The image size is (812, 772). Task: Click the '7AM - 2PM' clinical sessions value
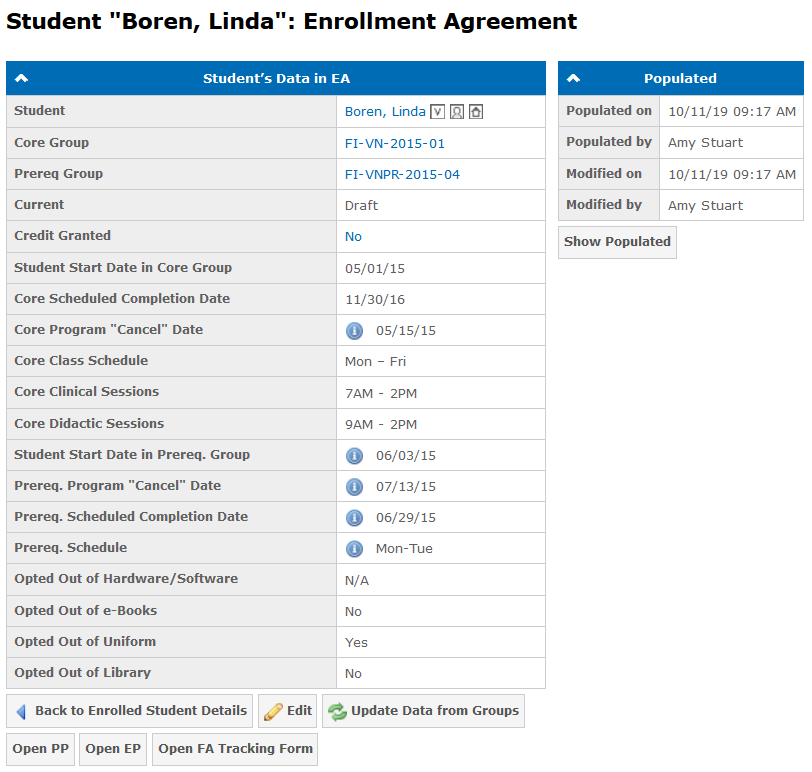point(381,394)
